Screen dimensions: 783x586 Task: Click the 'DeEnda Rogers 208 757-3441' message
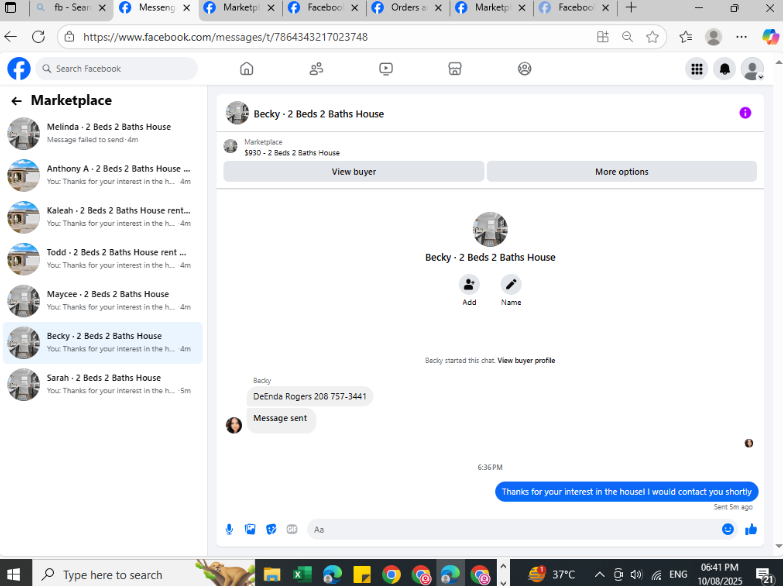(x=310, y=397)
